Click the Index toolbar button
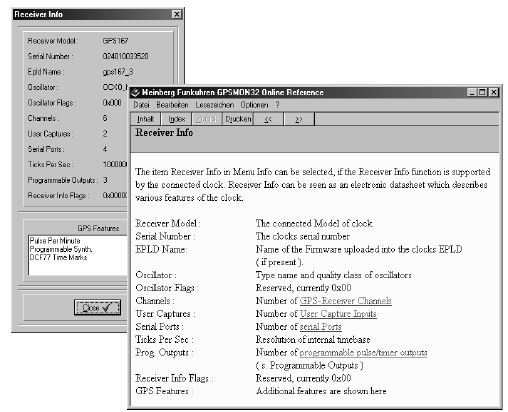This screenshot has height=412, width=508. (x=176, y=119)
